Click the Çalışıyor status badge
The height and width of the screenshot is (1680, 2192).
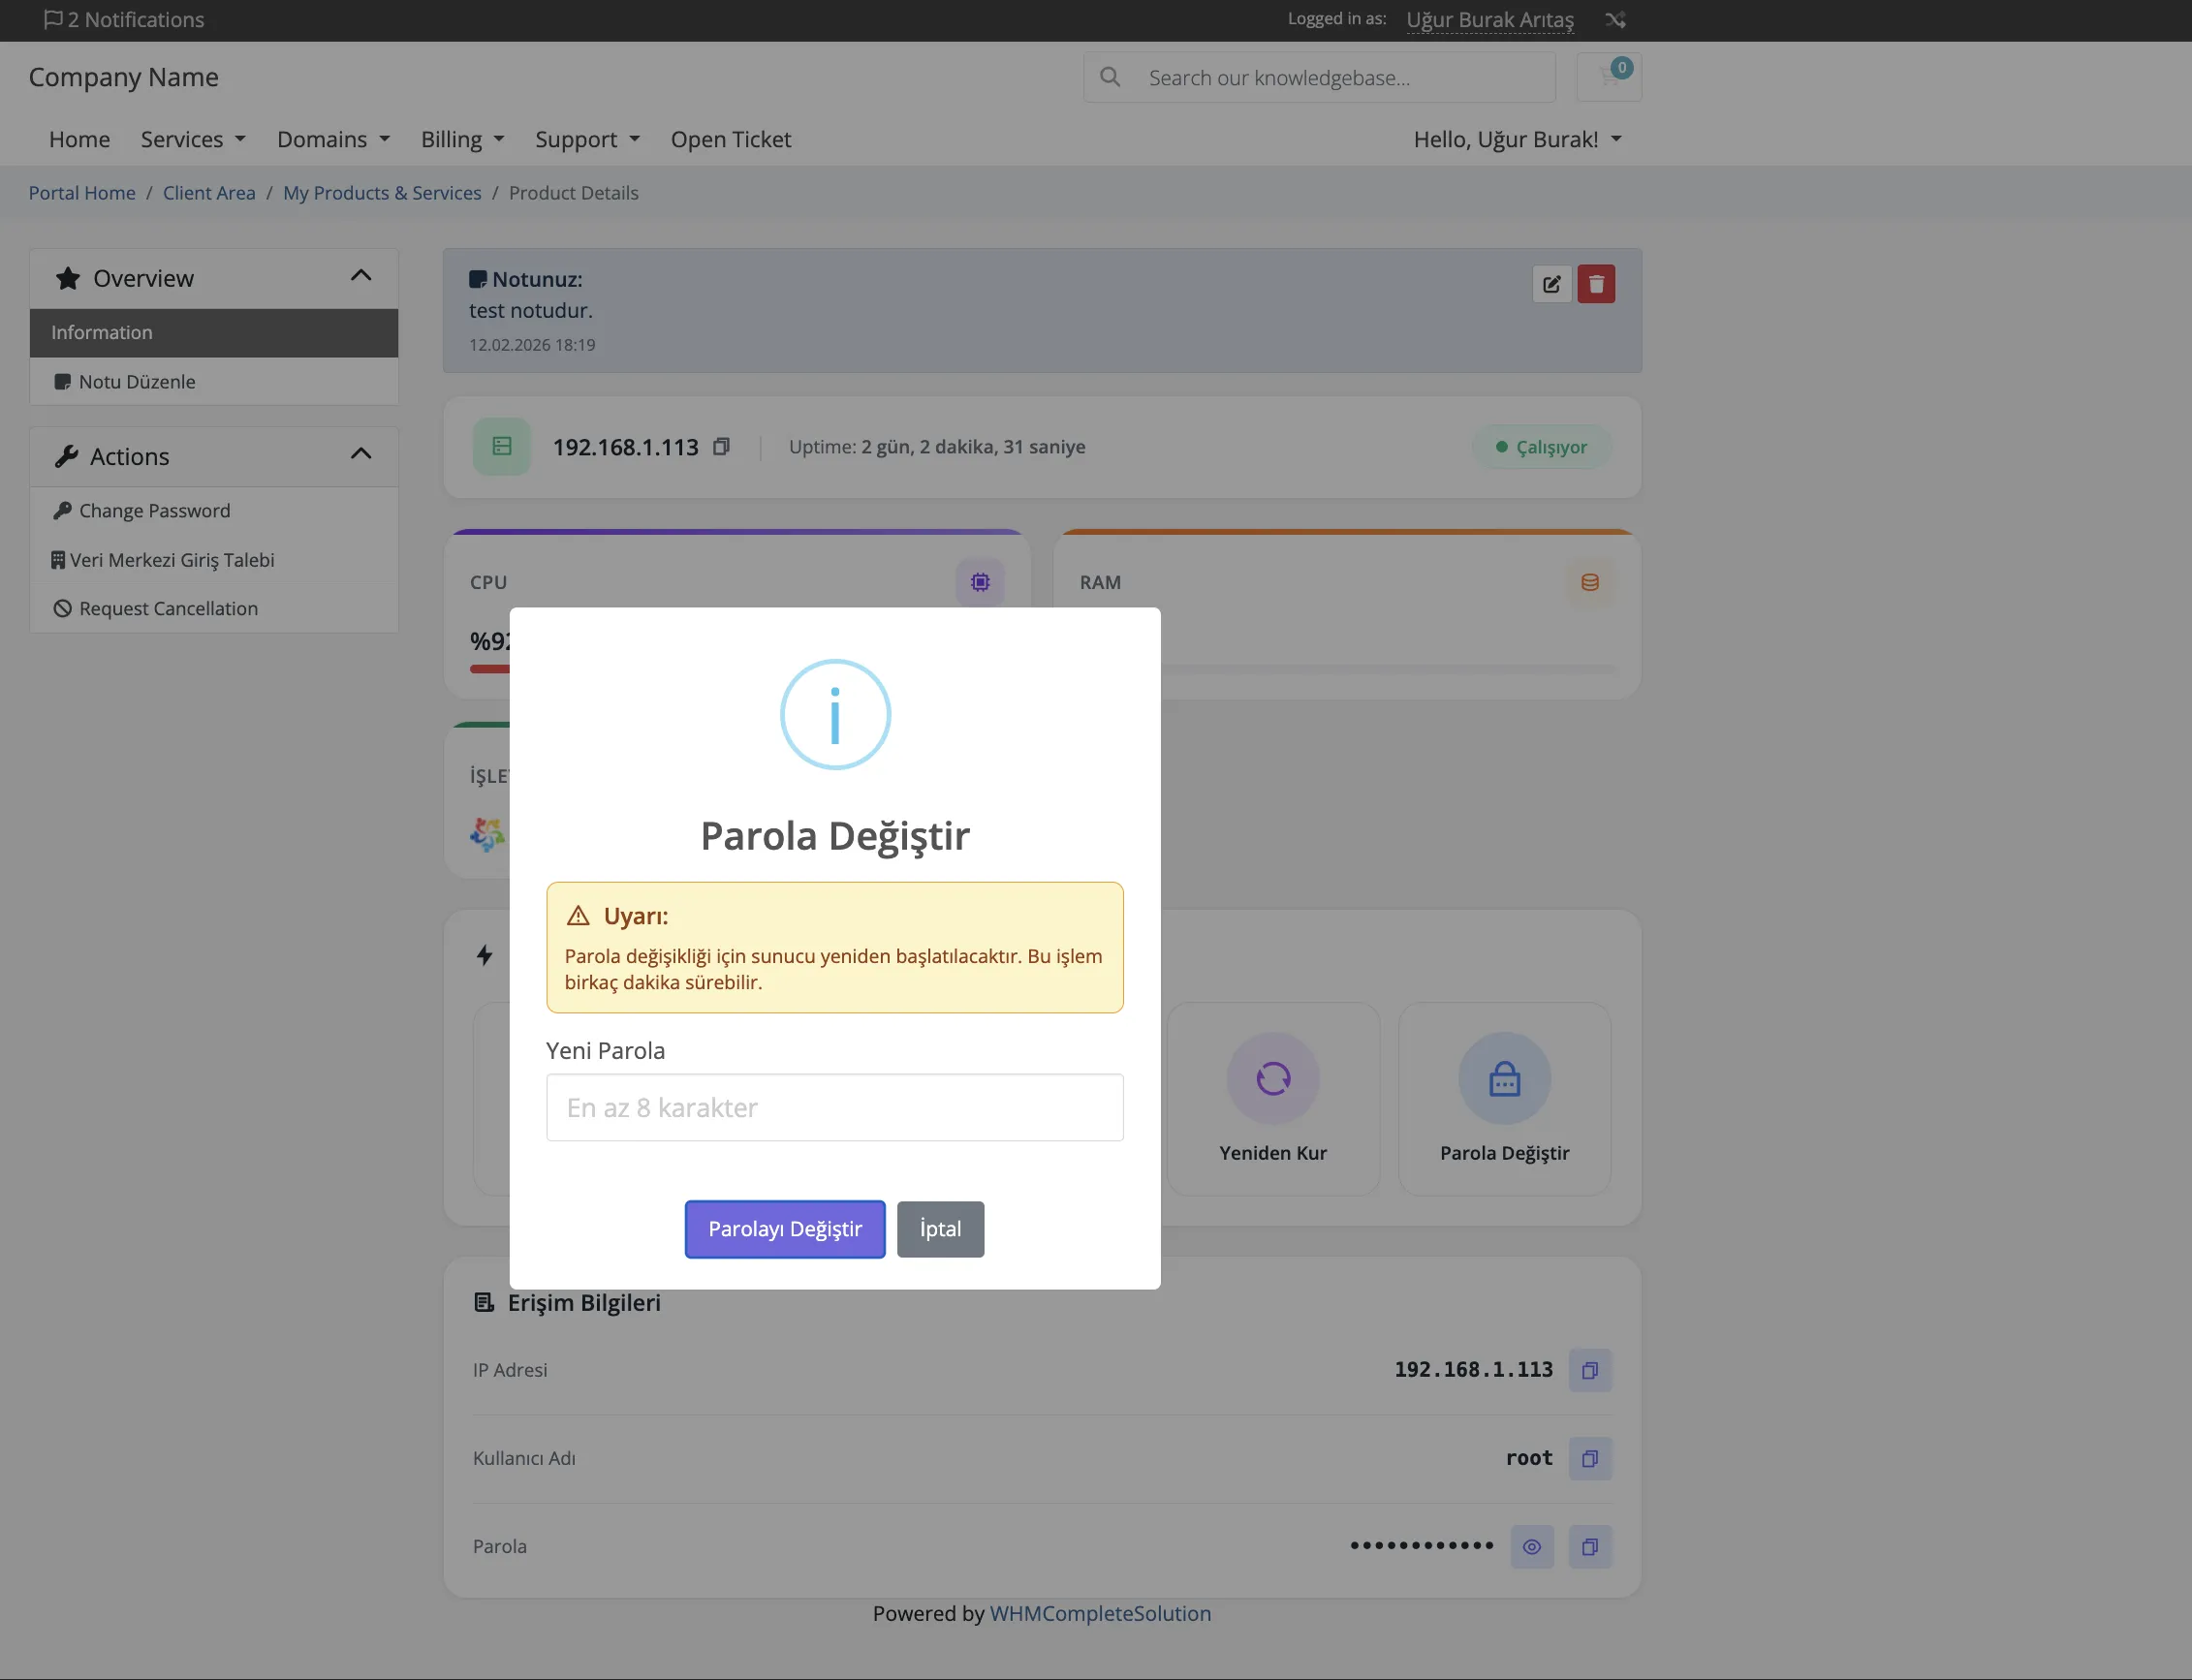1541,447
